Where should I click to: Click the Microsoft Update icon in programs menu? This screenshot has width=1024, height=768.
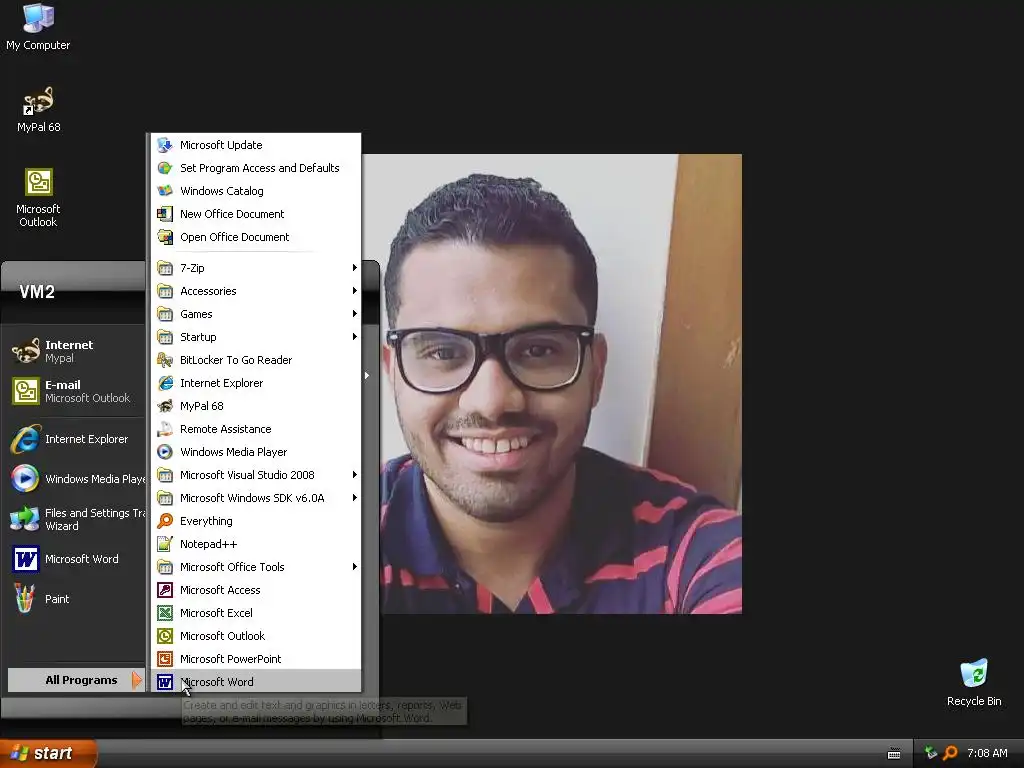point(165,145)
